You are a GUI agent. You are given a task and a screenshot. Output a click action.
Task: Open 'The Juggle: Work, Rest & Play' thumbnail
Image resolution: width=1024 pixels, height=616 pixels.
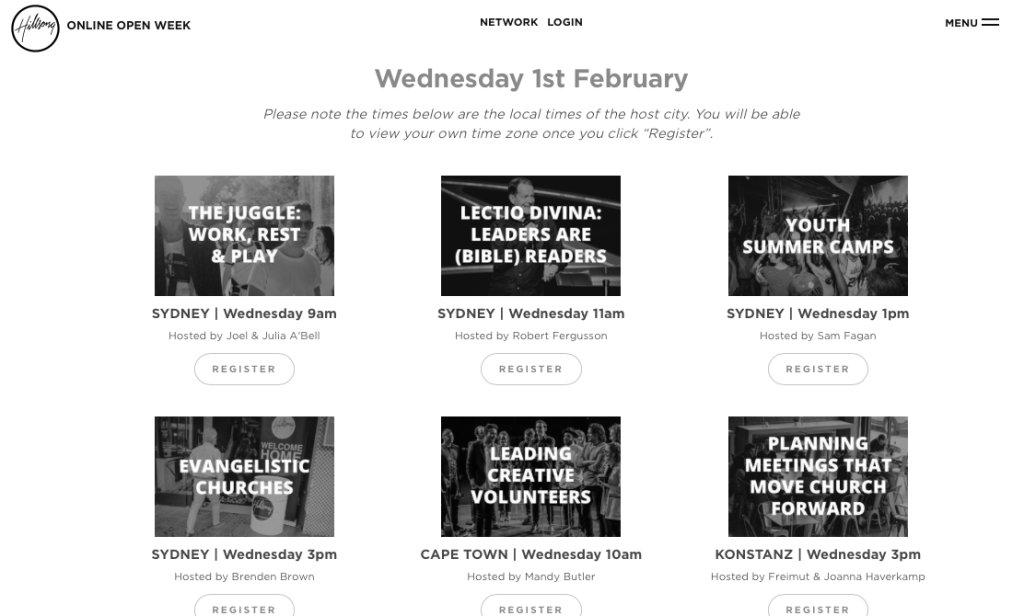pyautogui.click(x=244, y=236)
